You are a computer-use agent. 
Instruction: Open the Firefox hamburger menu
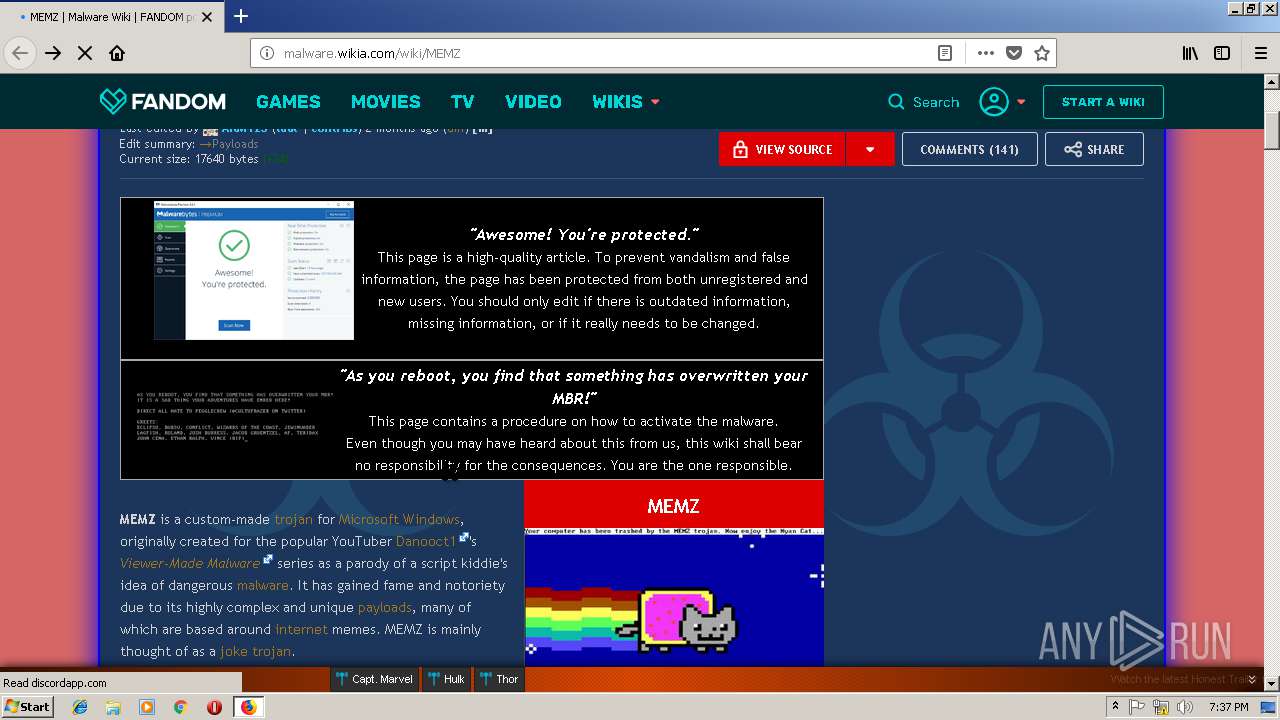coord(1261,53)
